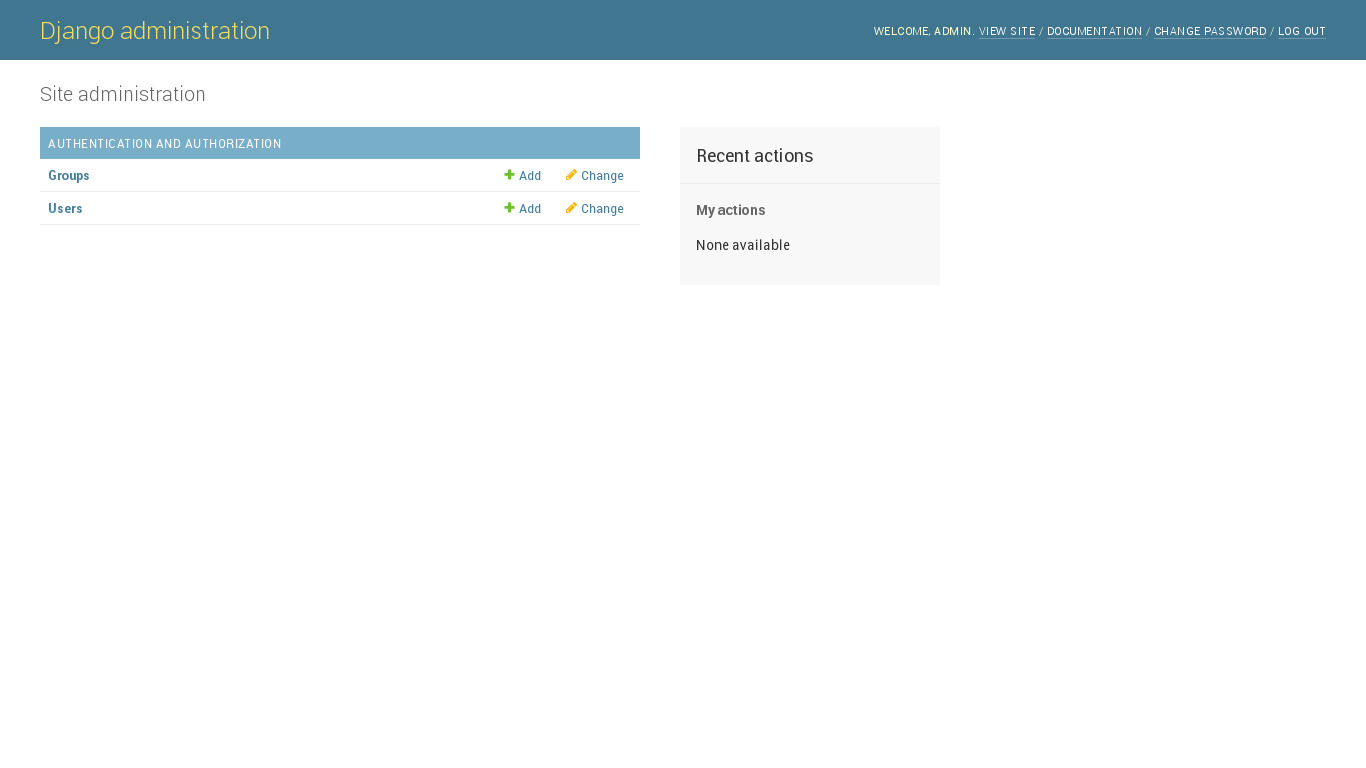This screenshot has height=768, width=1366.
Task: Click the Change text link for Groups
Action: click(602, 176)
